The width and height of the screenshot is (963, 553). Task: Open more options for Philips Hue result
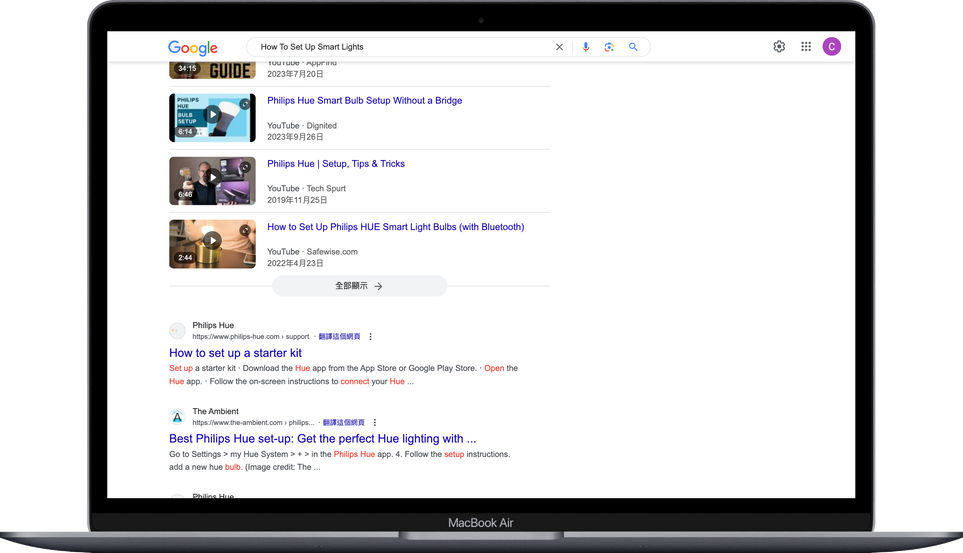point(371,337)
